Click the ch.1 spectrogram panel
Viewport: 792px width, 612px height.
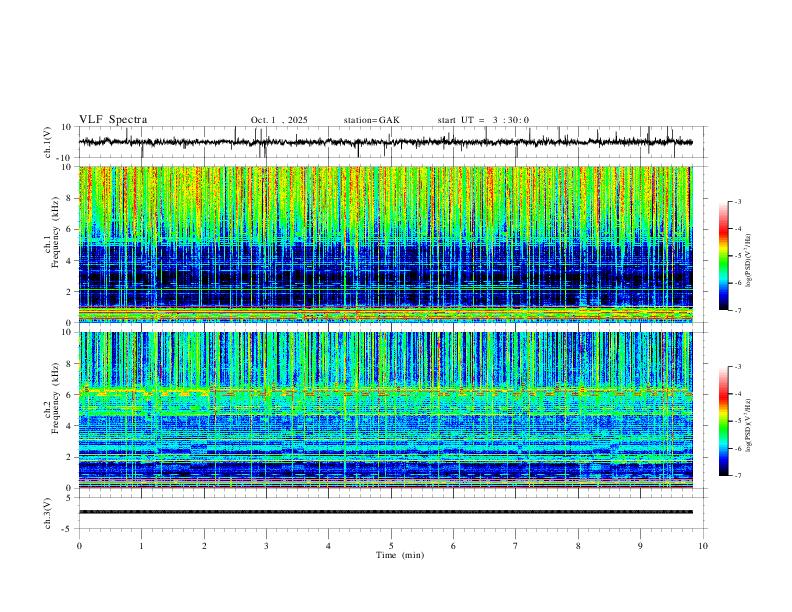pyautogui.click(x=385, y=244)
